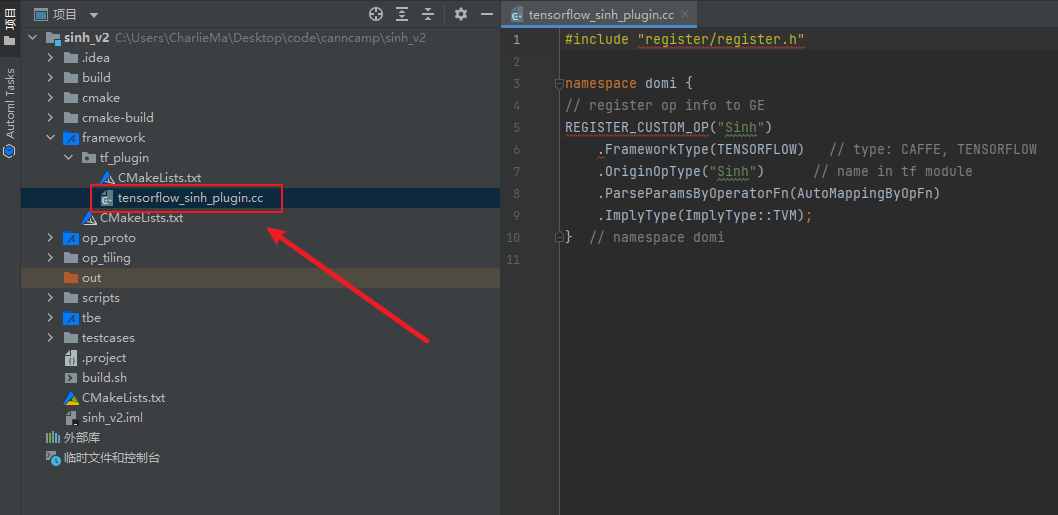This screenshot has width=1058, height=515.
Task: Expand the testcases folder
Action: [51, 337]
